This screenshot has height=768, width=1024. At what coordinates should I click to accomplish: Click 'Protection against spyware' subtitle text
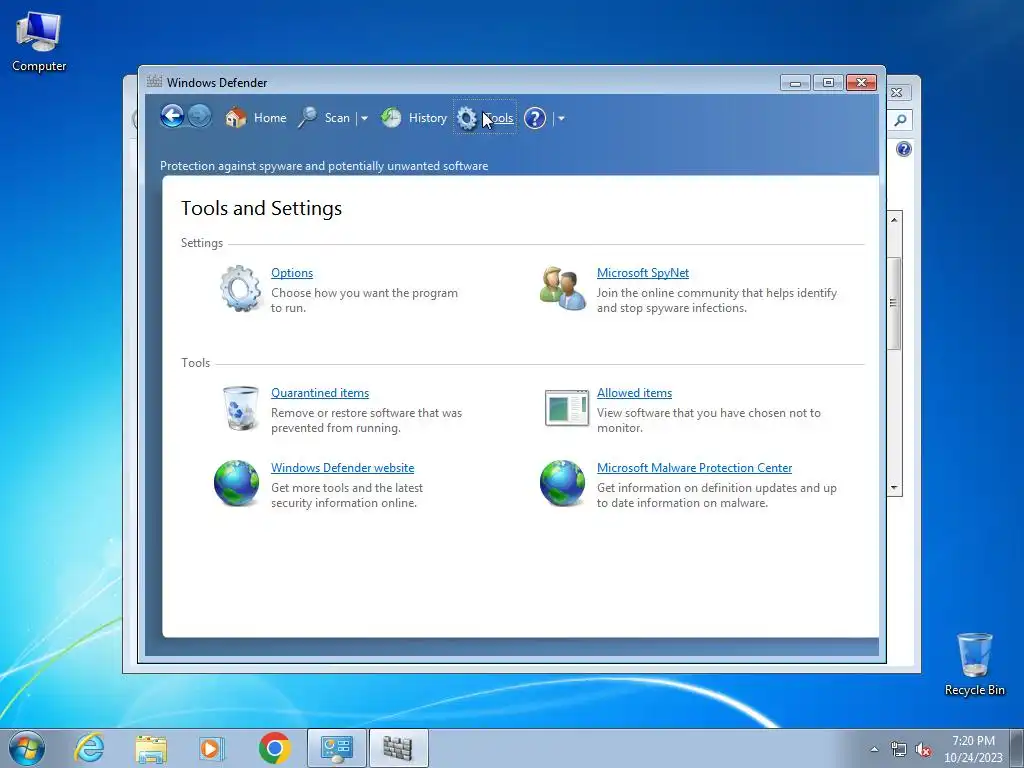pyautogui.click(x=324, y=166)
